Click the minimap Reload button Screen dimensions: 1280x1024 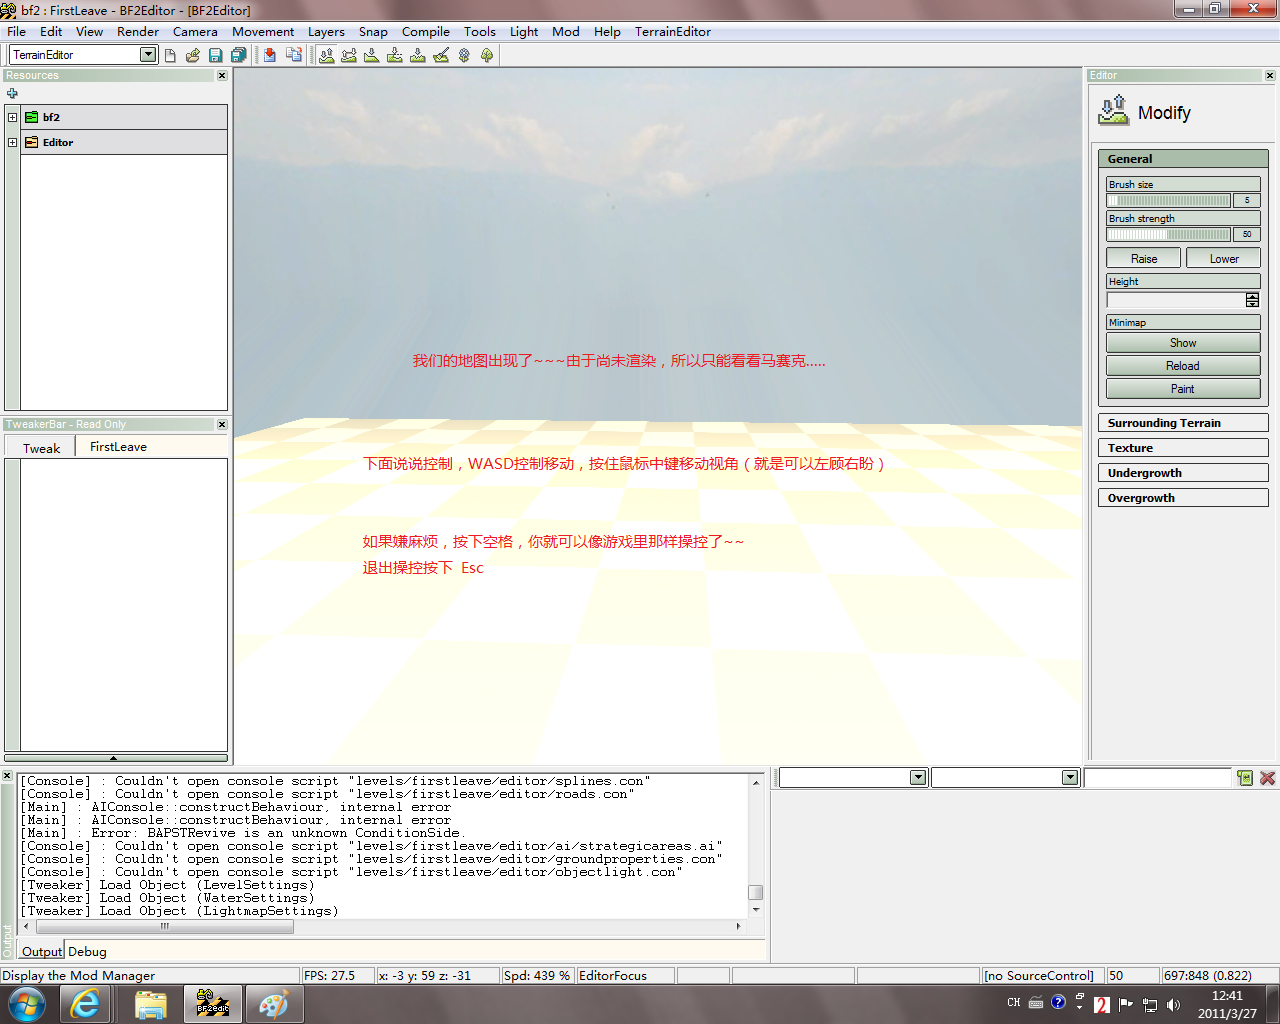tap(1183, 366)
